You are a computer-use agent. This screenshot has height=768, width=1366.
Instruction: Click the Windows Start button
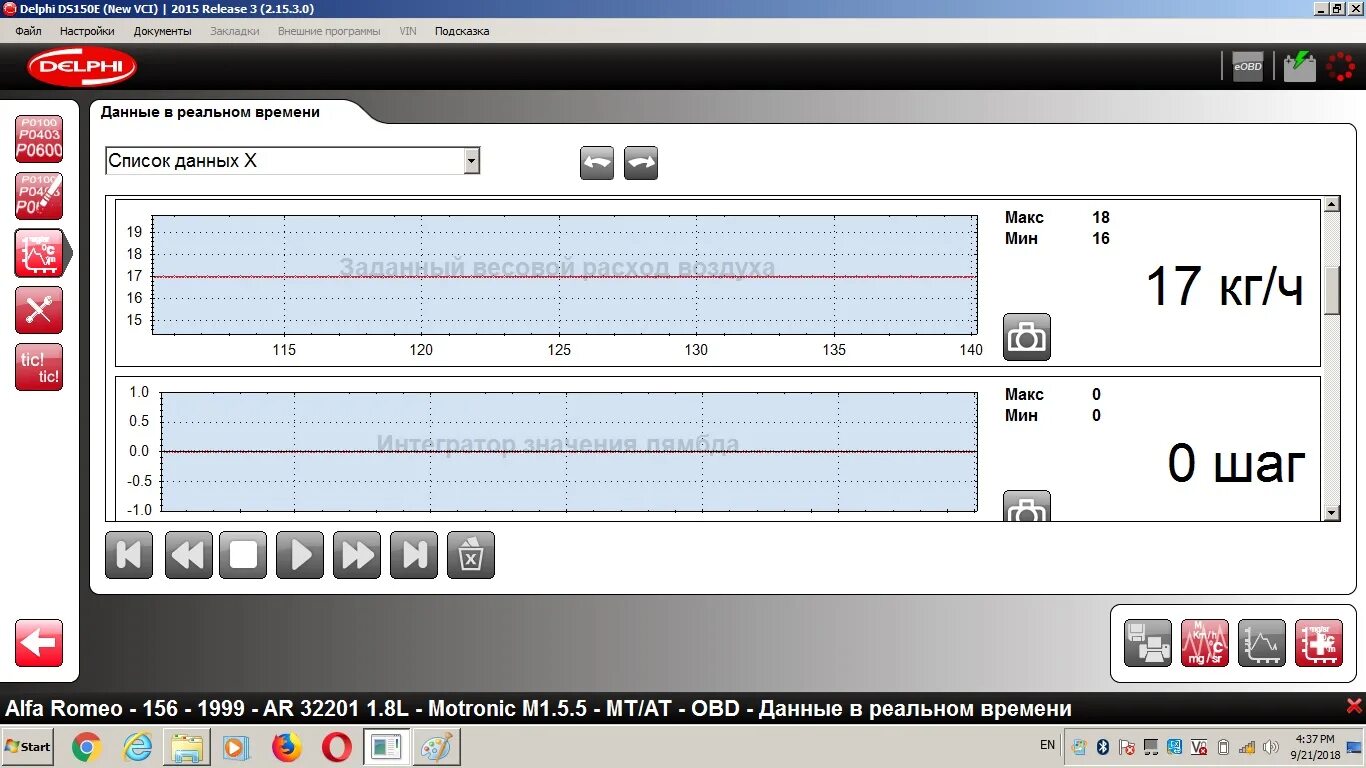point(28,747)
